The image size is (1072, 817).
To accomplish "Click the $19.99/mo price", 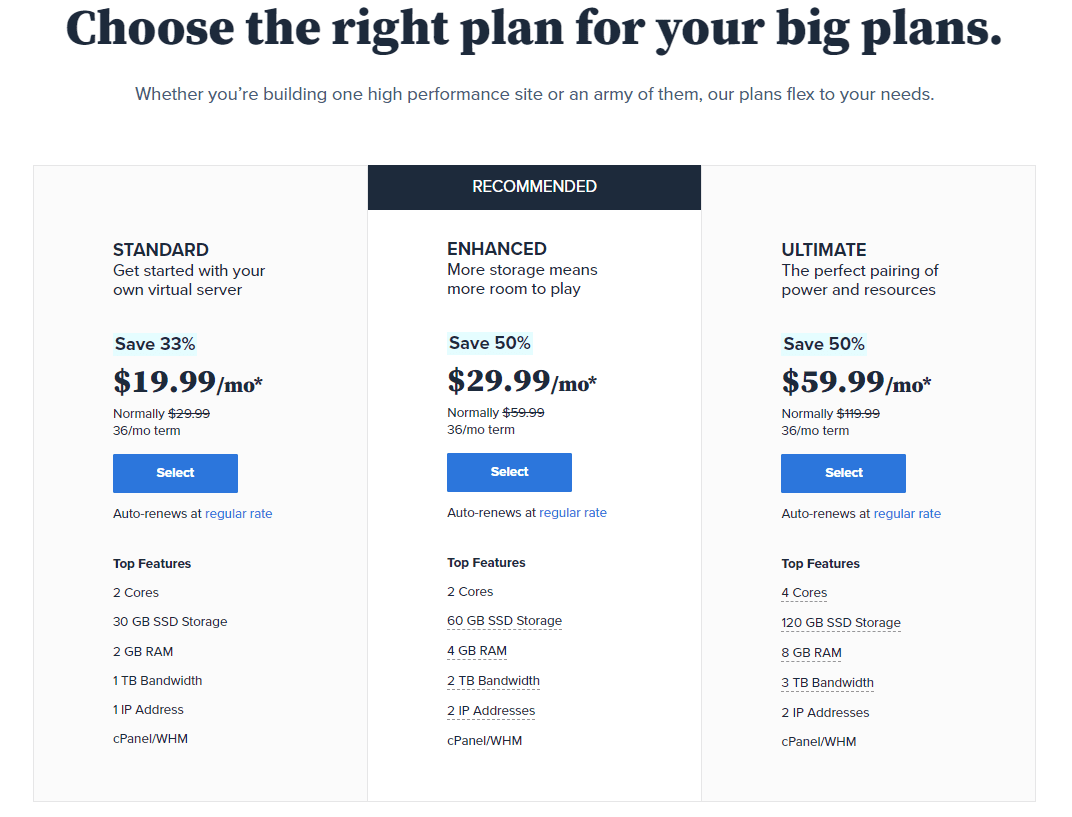I will (x=188, y=382).
